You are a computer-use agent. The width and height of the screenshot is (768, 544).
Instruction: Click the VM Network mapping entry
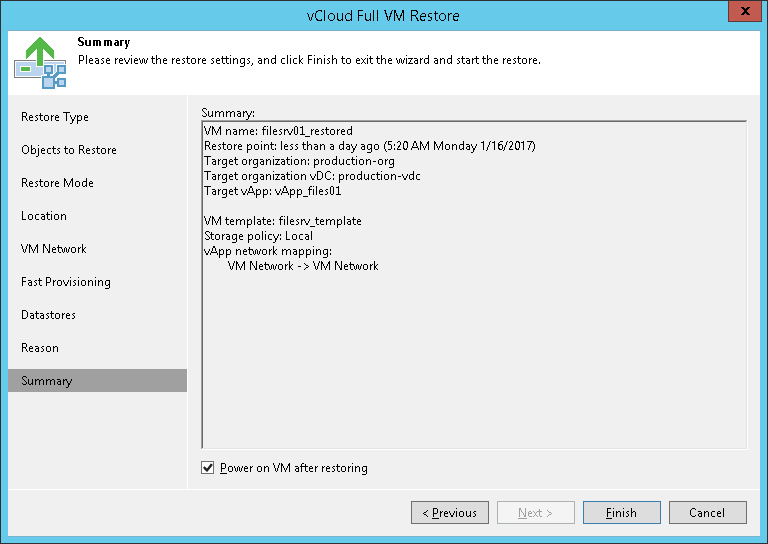tap(303, 266)
